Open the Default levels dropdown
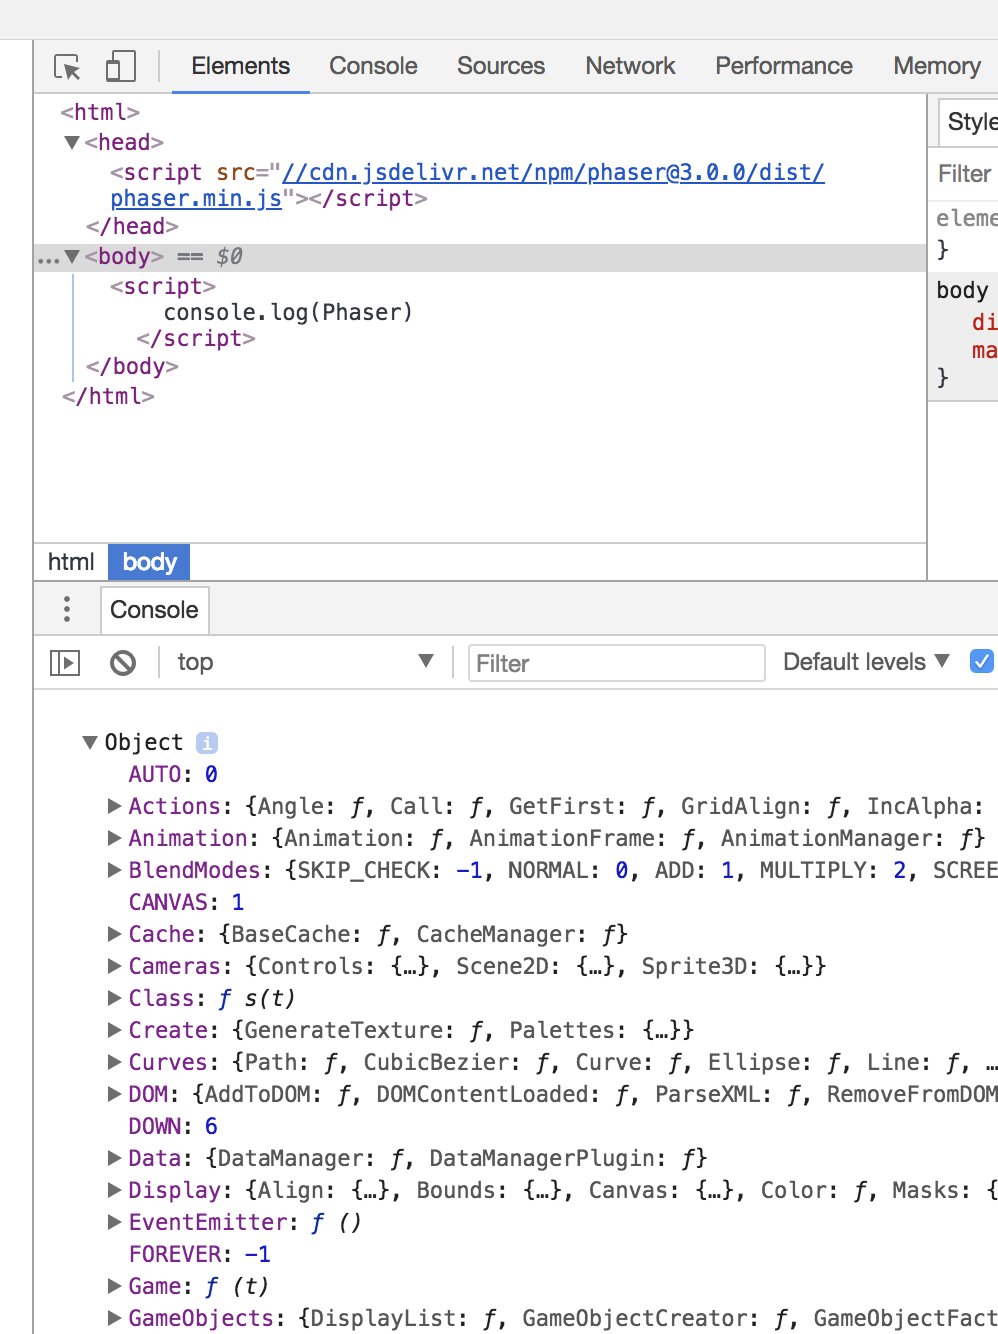The width and height of the screenshot is (998, 1334). coord(866,662)
